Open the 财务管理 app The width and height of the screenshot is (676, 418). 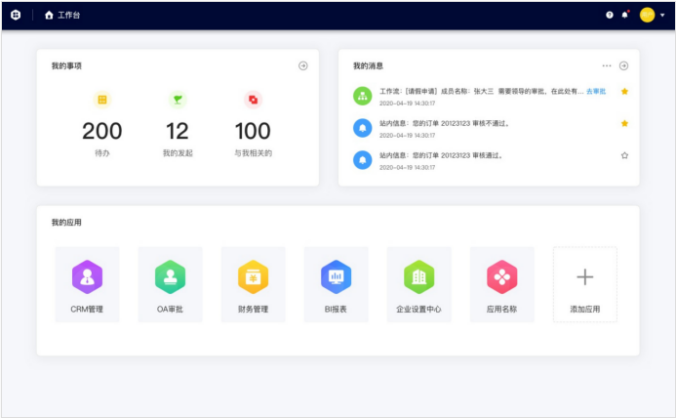[x=253, y=277]
